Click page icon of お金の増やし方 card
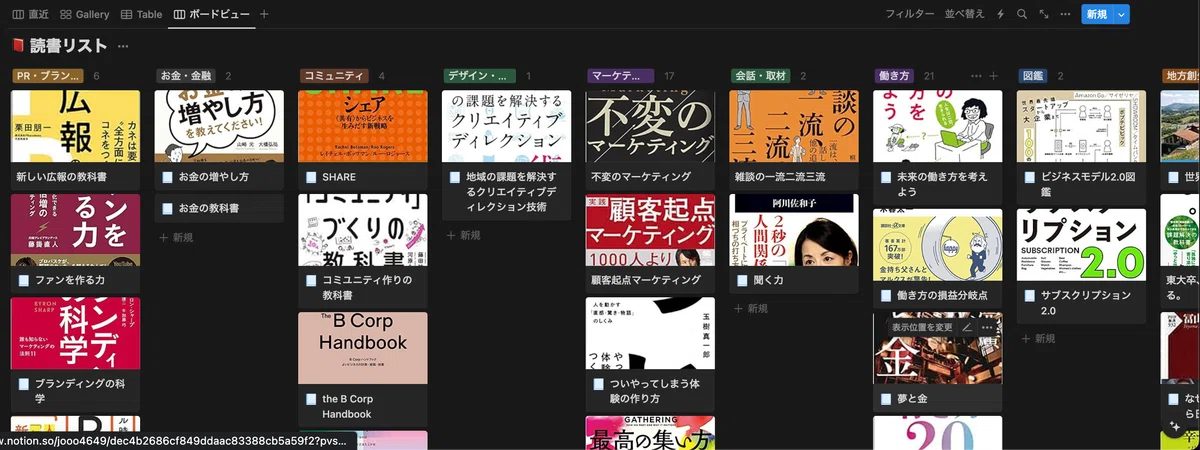 coord(167,177)
